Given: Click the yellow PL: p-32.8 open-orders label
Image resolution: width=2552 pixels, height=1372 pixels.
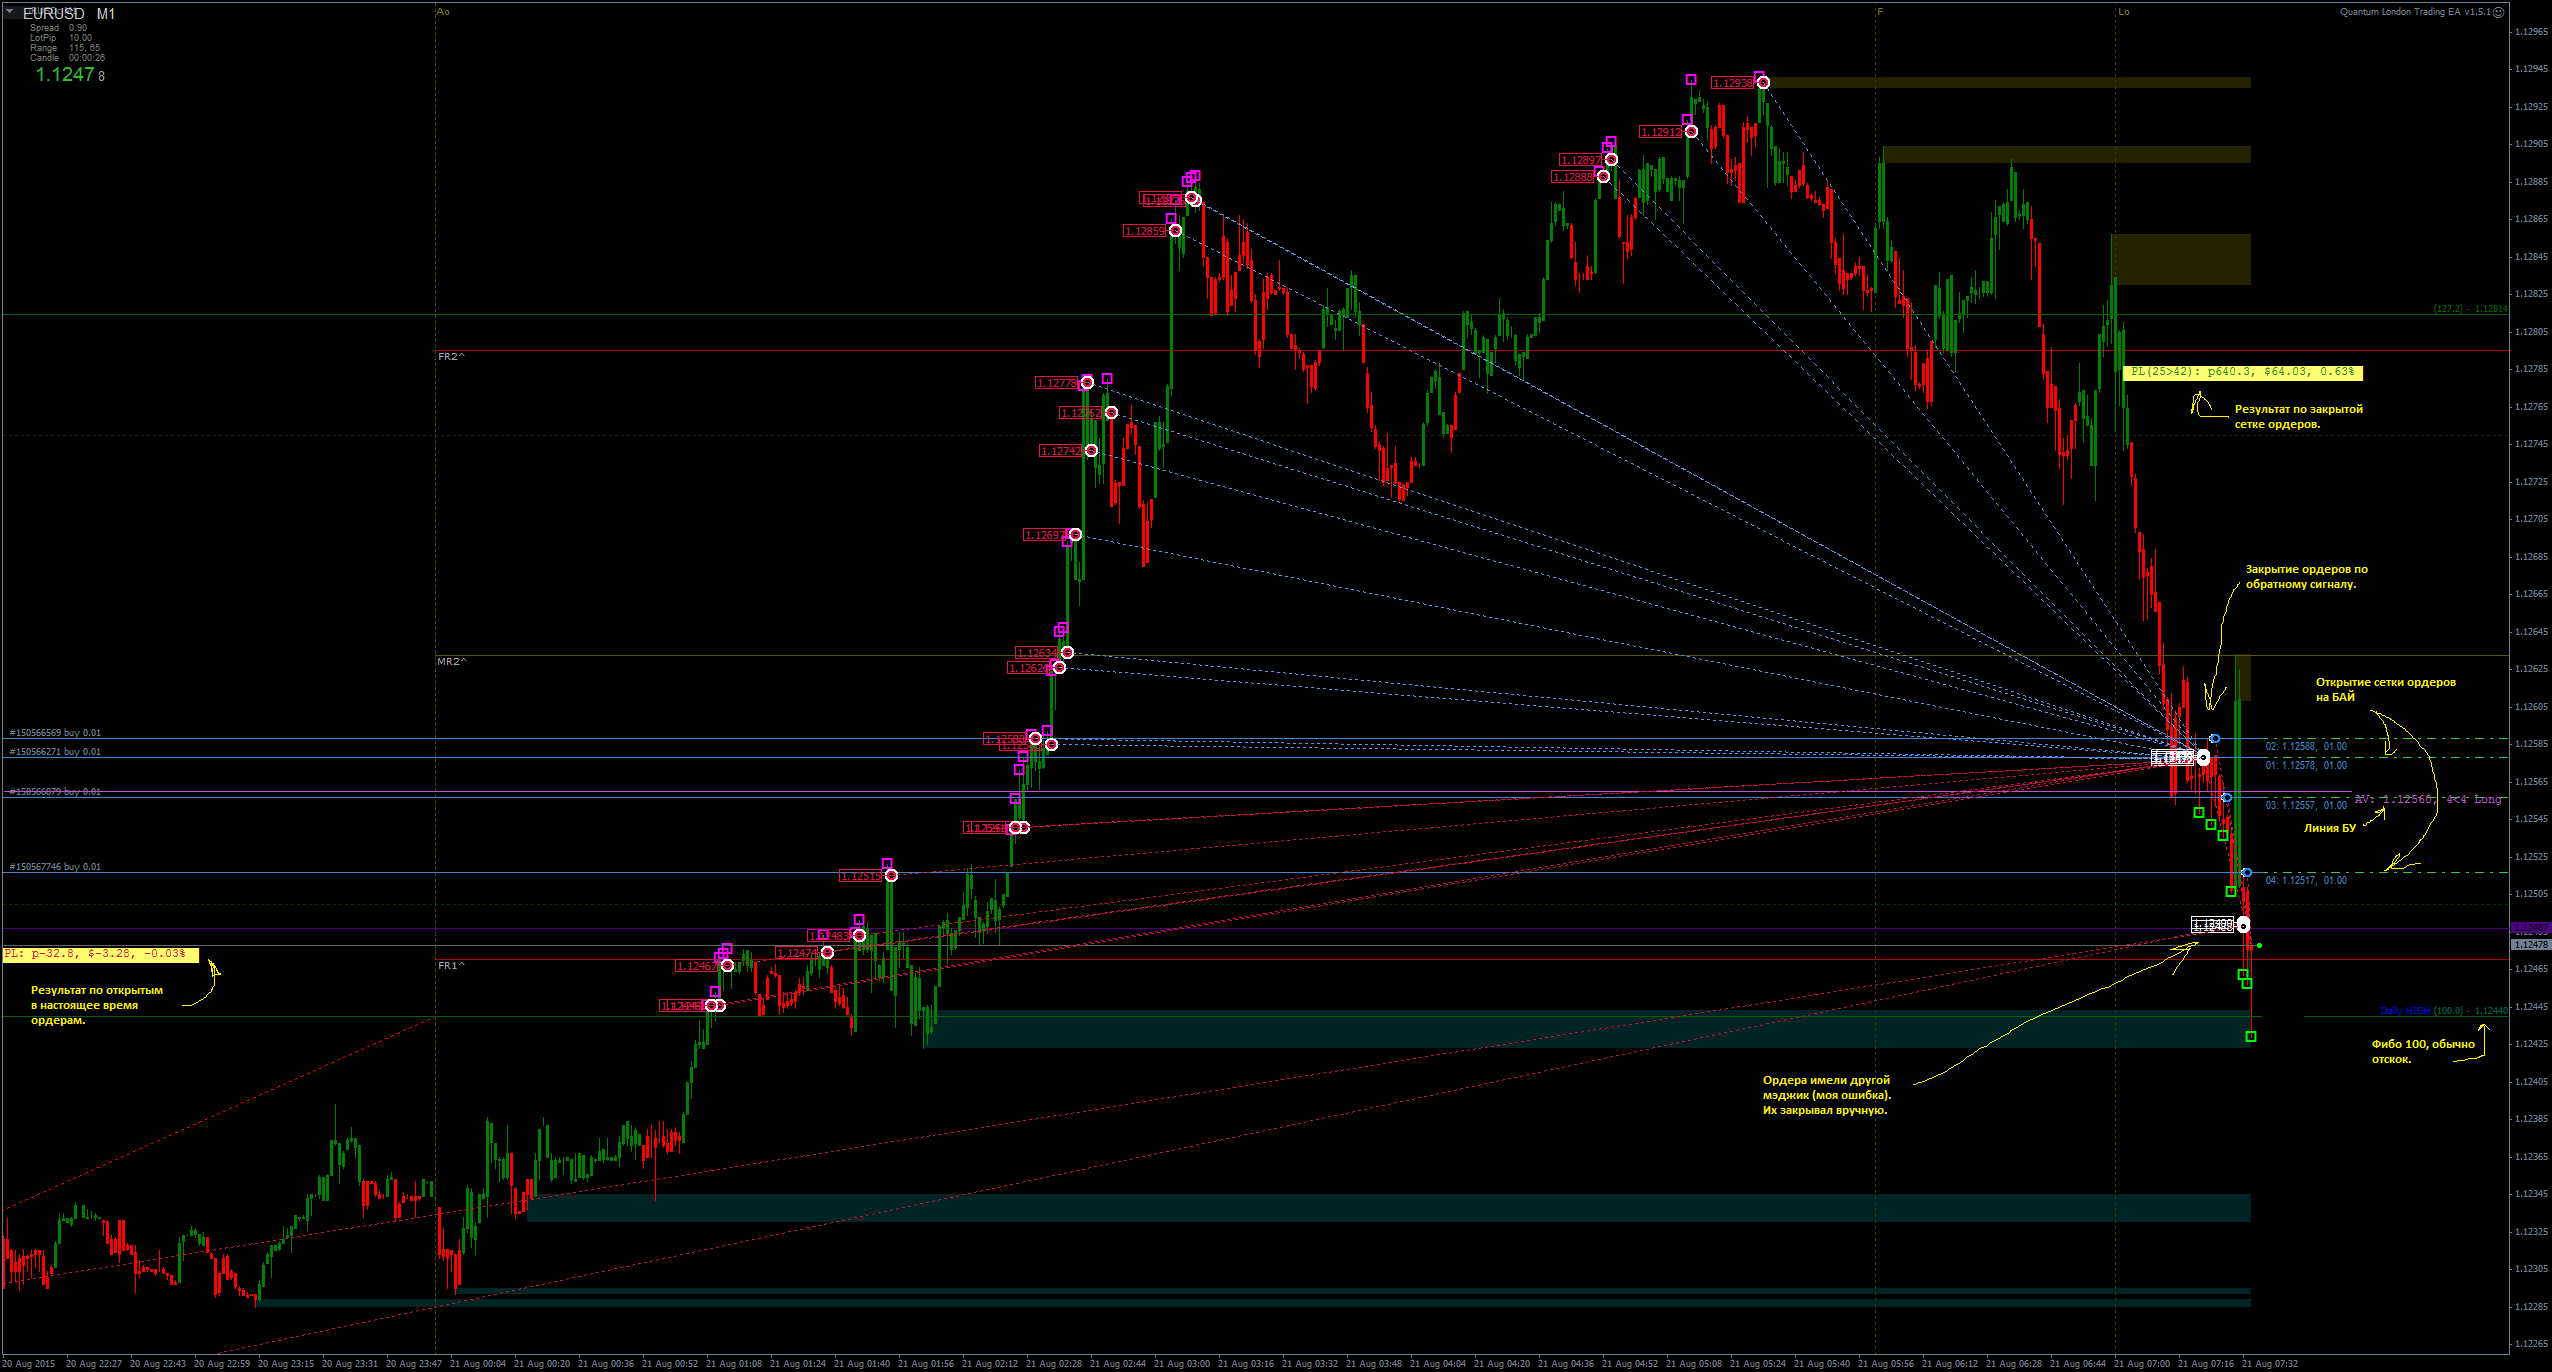Looking at the screenshot, I should coord(100,954).
